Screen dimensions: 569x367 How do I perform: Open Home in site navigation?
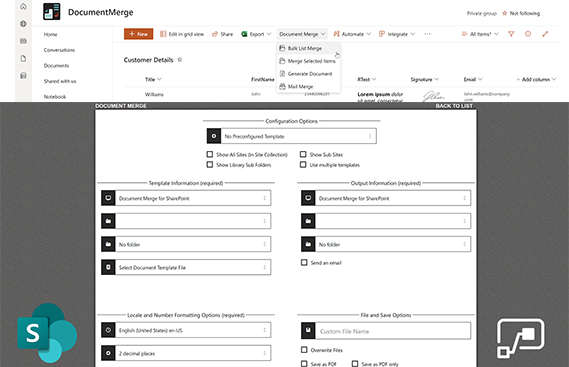(x=50, y=34)
